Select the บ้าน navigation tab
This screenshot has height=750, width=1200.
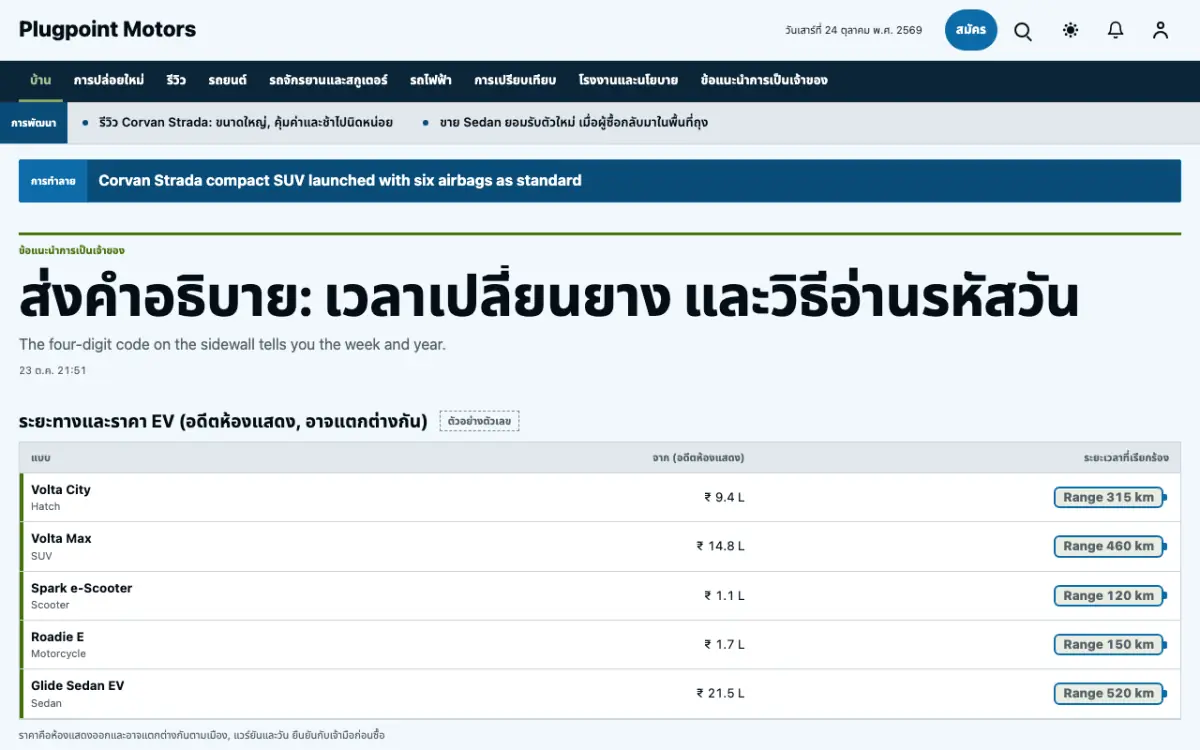click(41, 80)
